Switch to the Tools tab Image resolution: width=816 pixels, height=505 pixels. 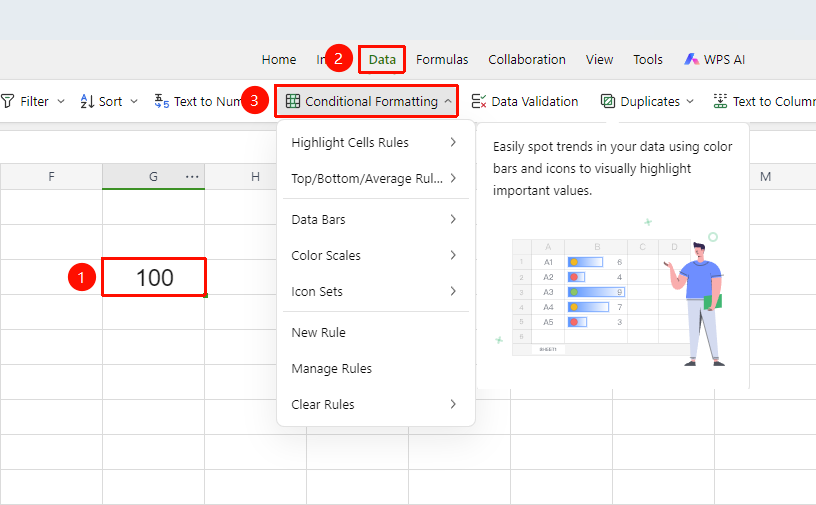(x=648, y=60)
